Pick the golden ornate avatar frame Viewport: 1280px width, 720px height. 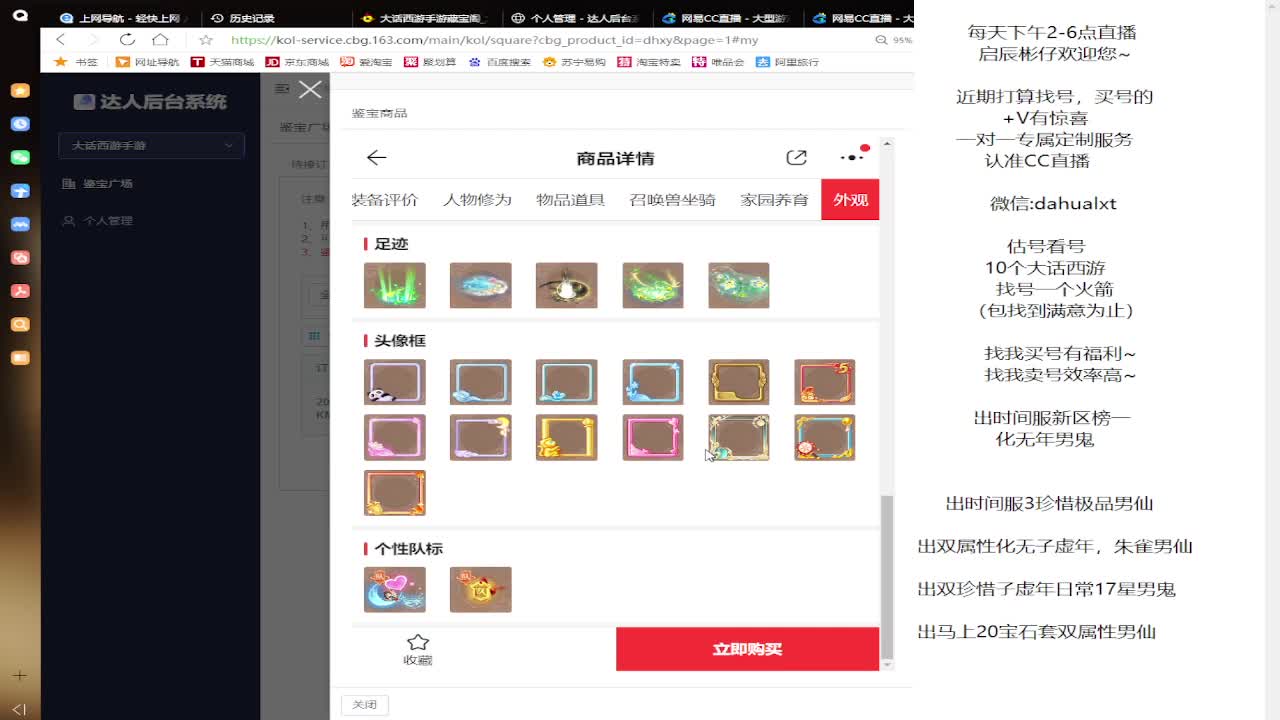739,382
